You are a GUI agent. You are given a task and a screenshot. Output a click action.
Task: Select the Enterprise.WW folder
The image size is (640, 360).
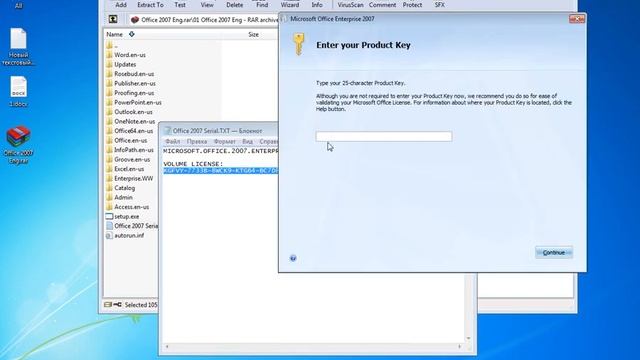click(130, 178)
